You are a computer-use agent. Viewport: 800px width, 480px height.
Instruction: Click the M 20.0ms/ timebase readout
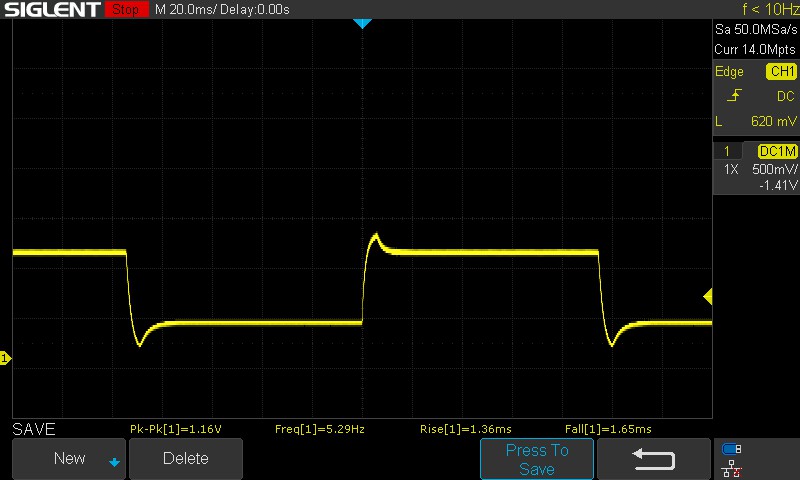(x=185, y=9)
